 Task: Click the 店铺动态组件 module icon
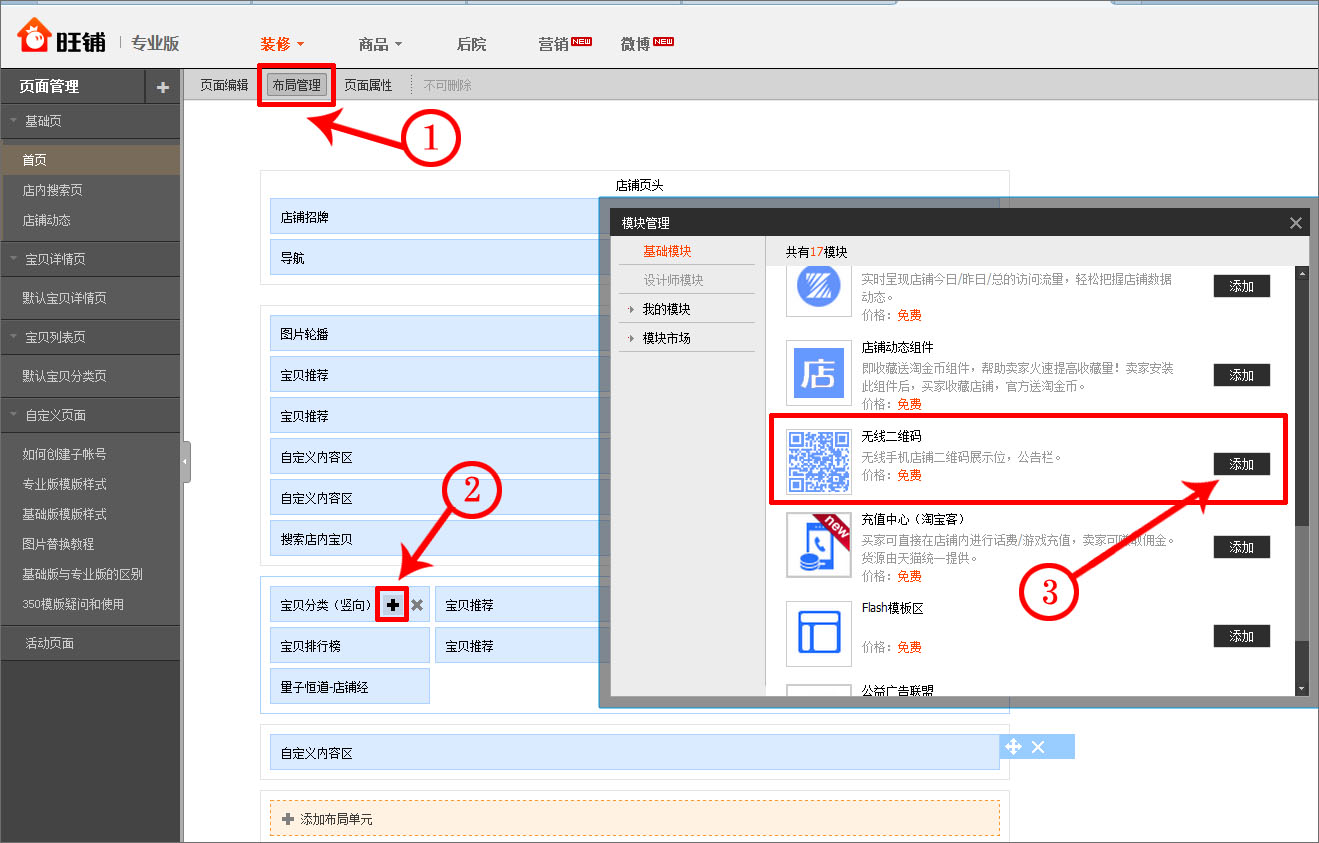[818, 375]
